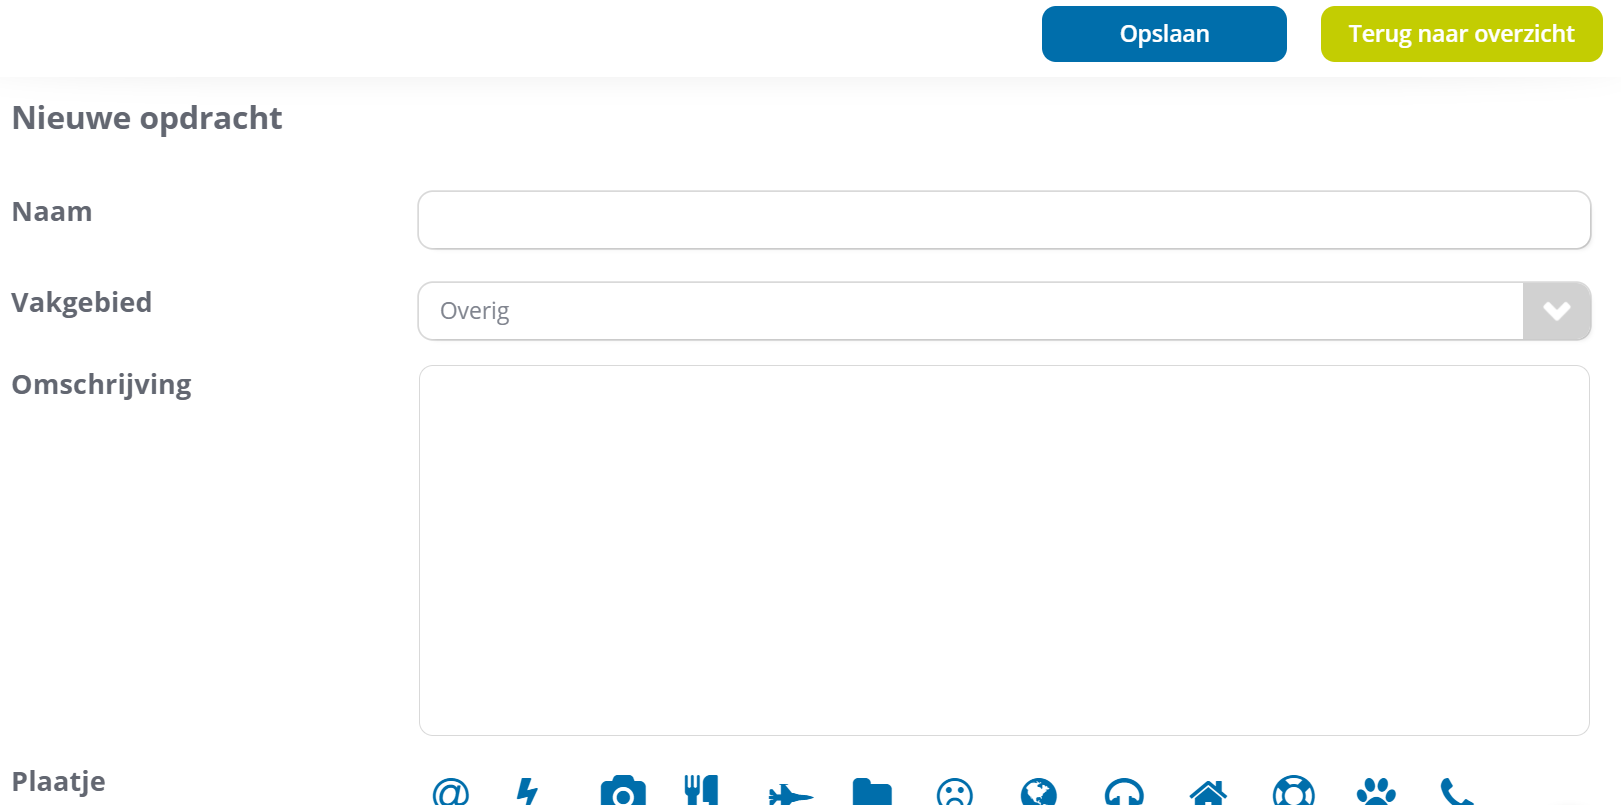Select the telephone picture icon
Screen dimensions: 1621x805
(x=1457, y=792)
